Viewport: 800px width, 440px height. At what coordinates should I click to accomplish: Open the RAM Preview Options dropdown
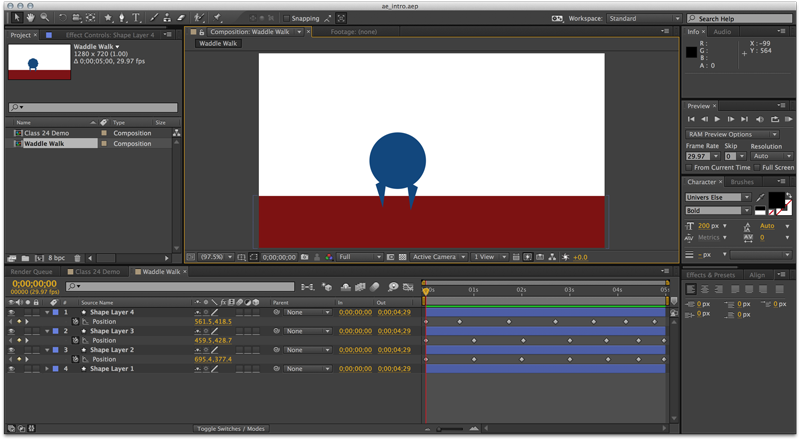[732, 134]
